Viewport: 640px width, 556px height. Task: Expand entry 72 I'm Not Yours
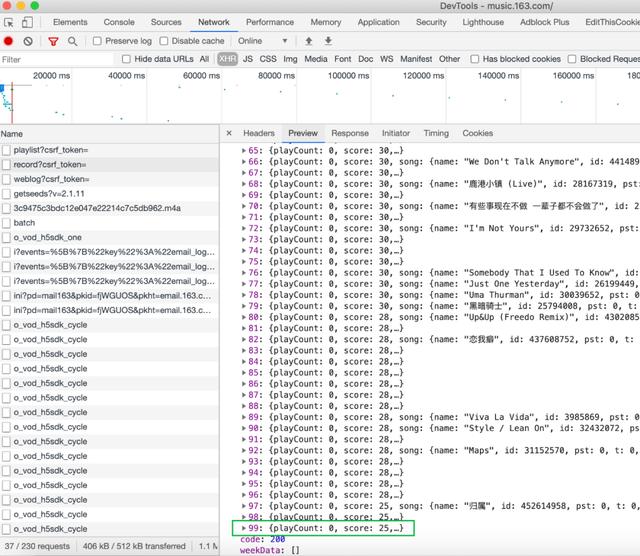pyautogui.click(x=244, y=228)
